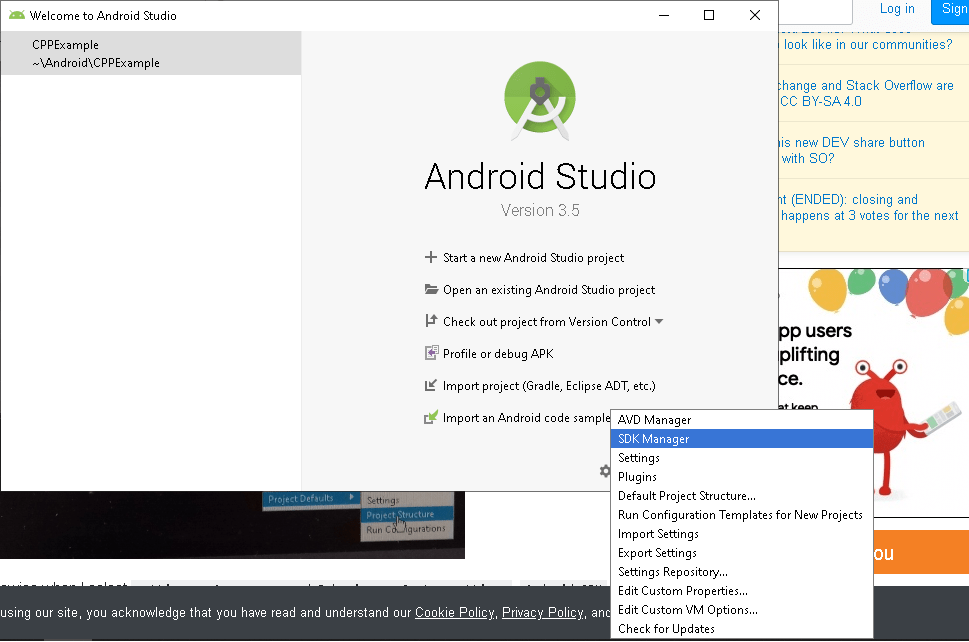Select Check for Updates menu item
Screen dimensions: 969x642
click(x=742, y=629)
